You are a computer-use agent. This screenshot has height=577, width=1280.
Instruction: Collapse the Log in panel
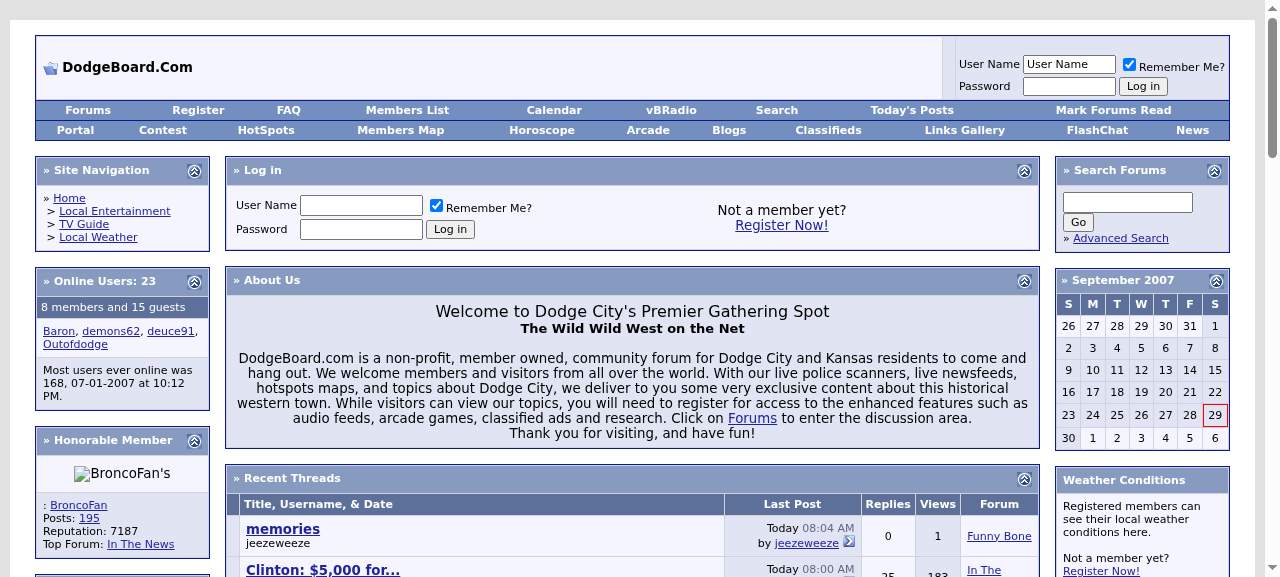click(x=1024, y=171)
